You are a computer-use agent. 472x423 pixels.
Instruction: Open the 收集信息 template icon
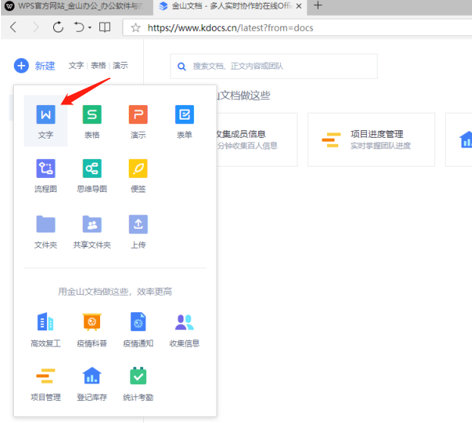(x=184, y=322)
